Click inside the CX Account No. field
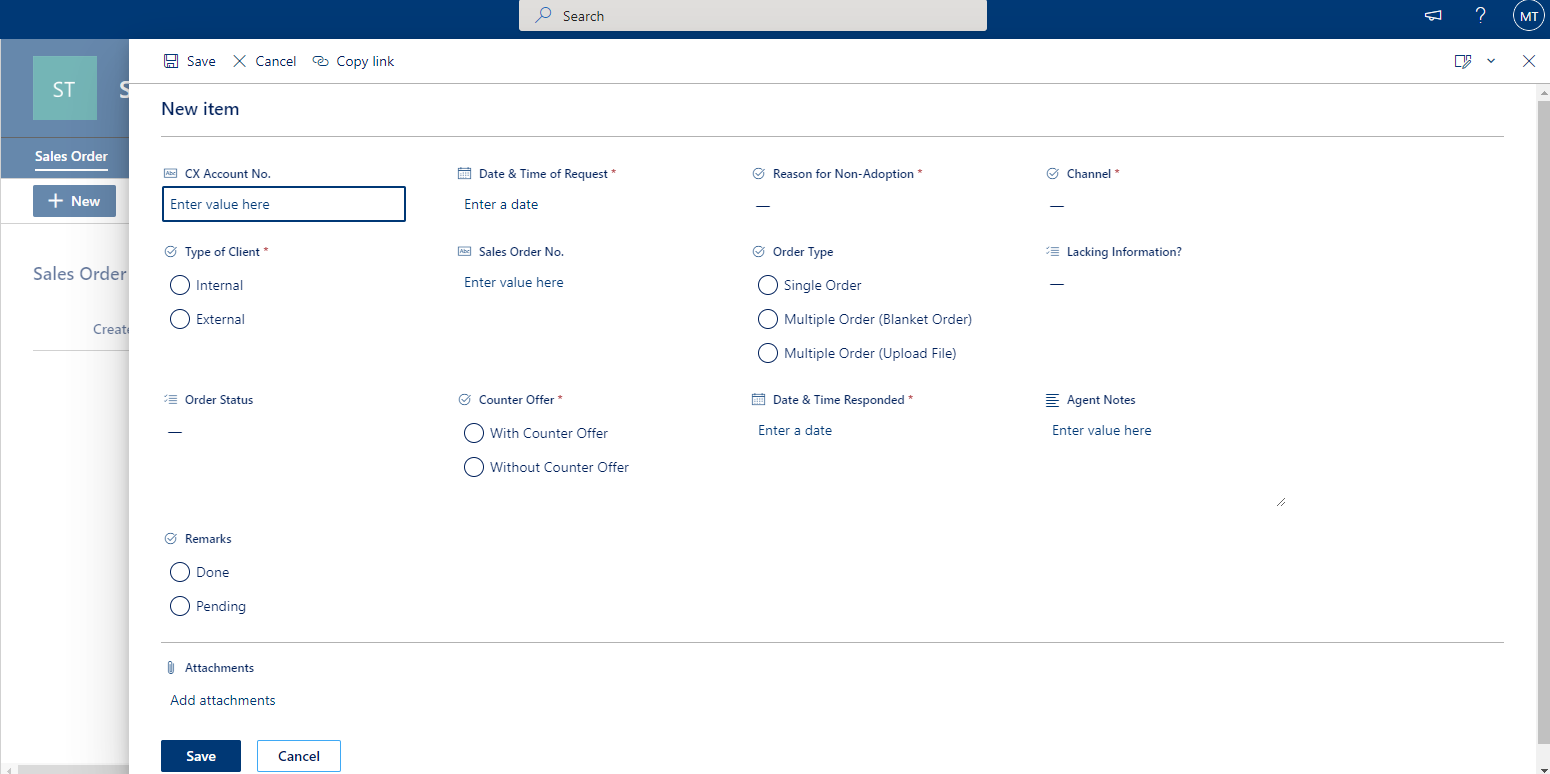 click(x=283, y=204)
